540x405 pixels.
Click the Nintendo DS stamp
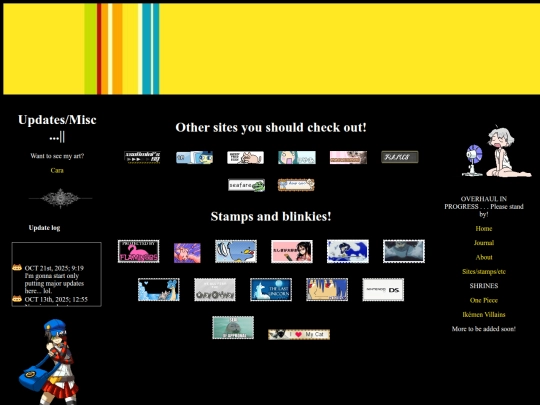(x=383, y=290)
